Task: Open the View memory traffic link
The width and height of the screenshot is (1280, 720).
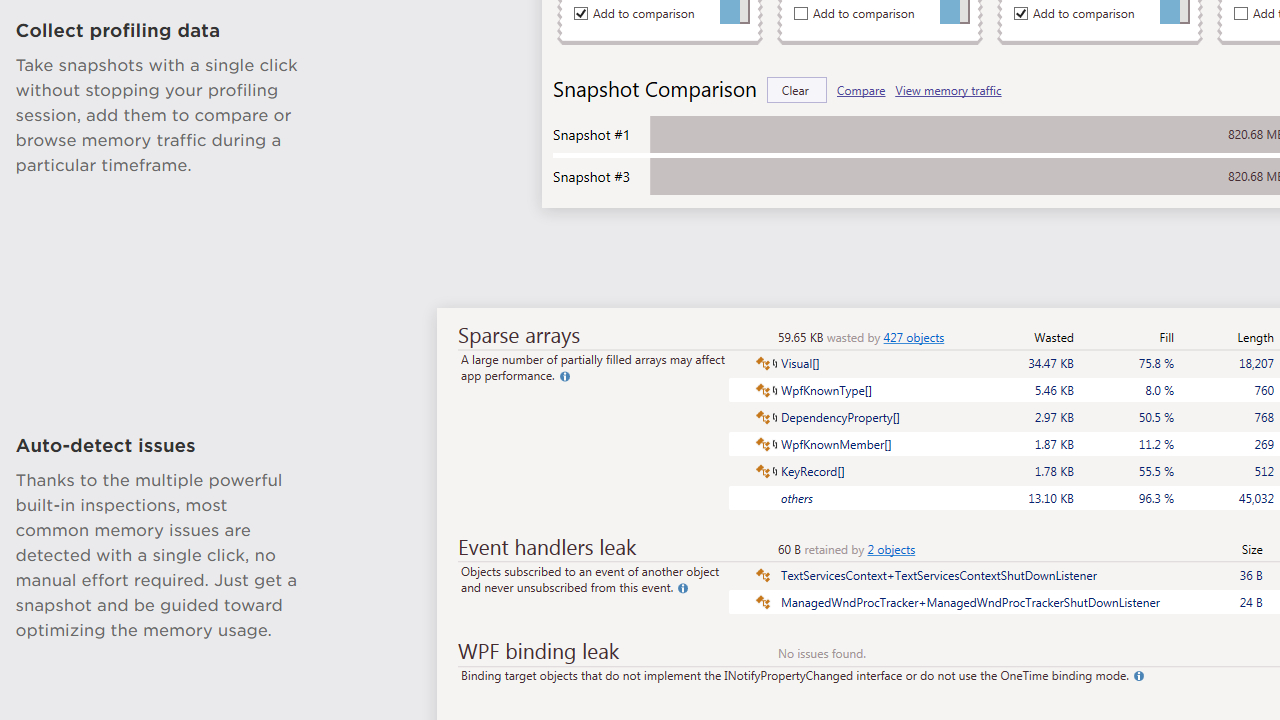Action: pos(948,91)
